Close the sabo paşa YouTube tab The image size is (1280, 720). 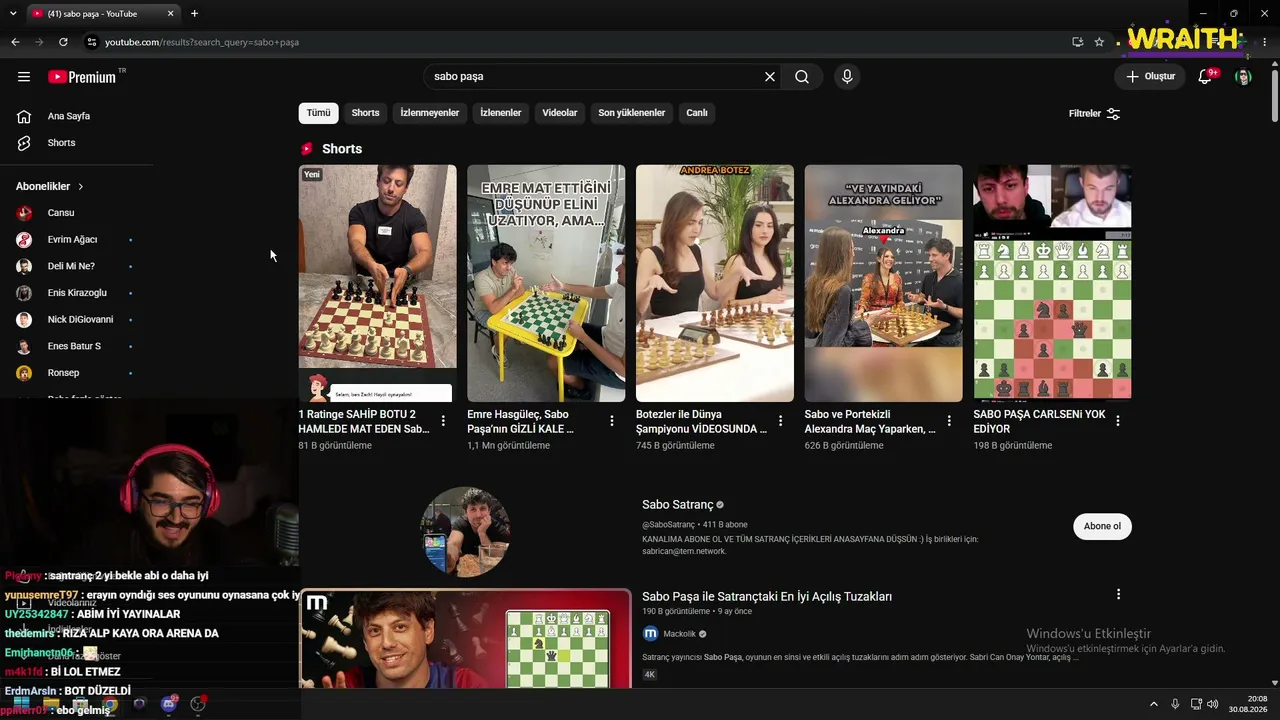[170, 13]
